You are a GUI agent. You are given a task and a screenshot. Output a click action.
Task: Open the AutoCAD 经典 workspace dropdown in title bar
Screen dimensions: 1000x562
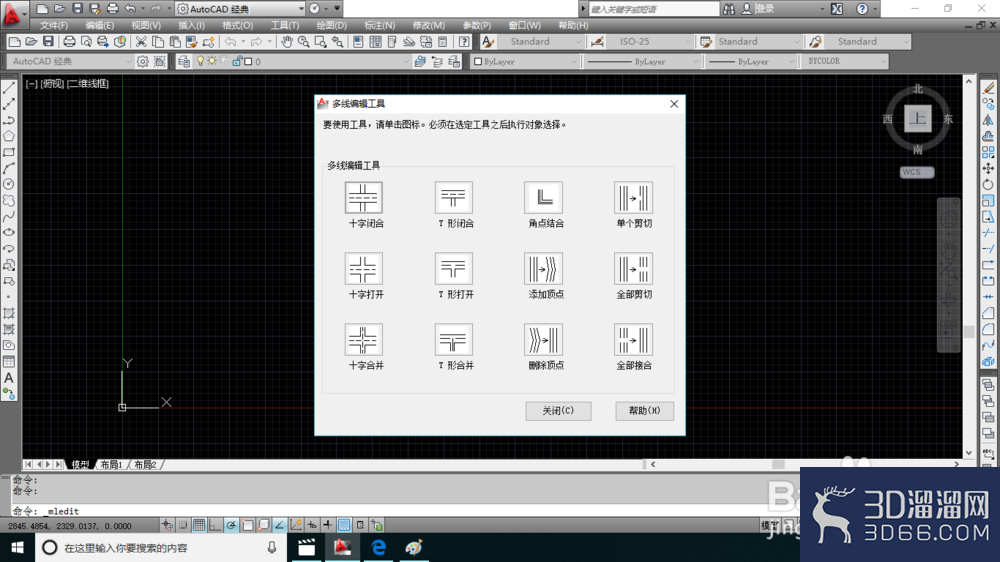coord(240,9)
